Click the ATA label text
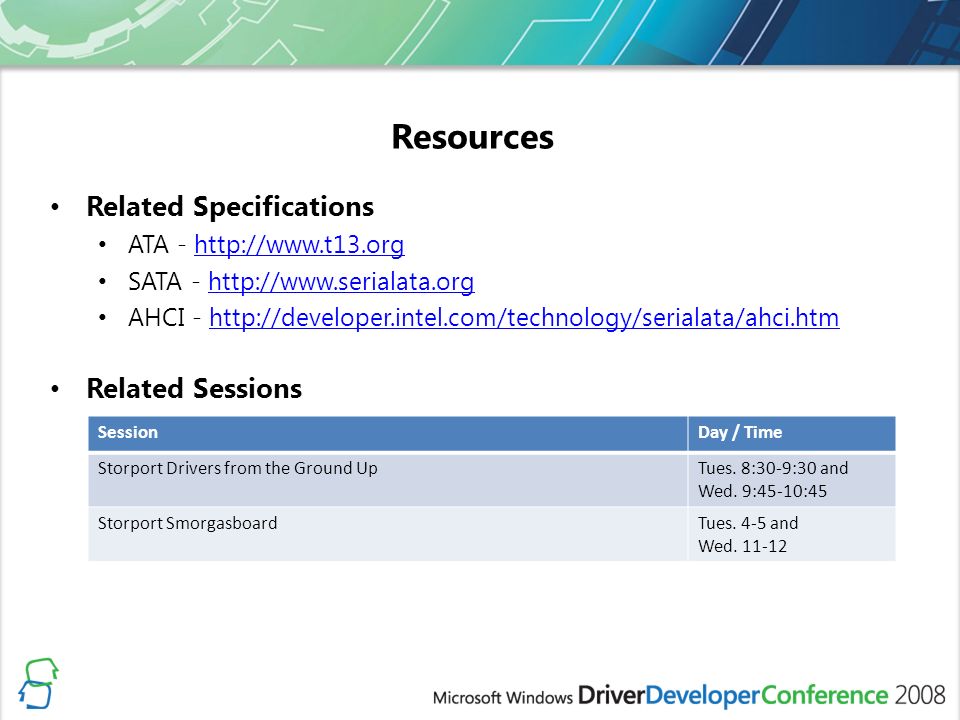Screen dimensions: 960x720 [148, 245]
